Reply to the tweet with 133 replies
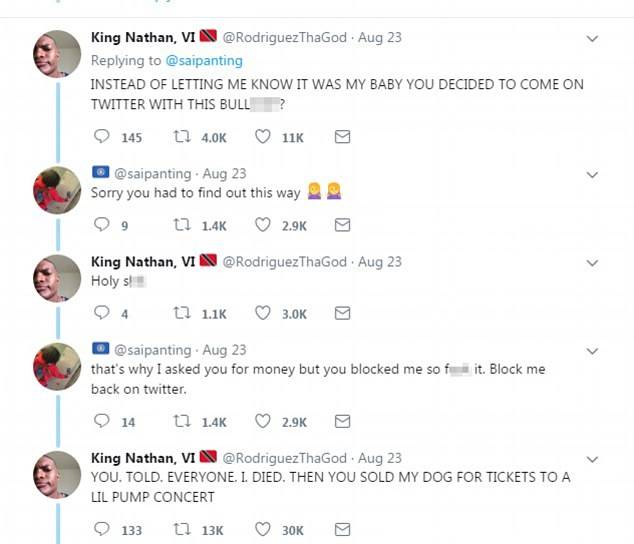The width and height of the screenshot is (634, 544). tap(101, 529)
